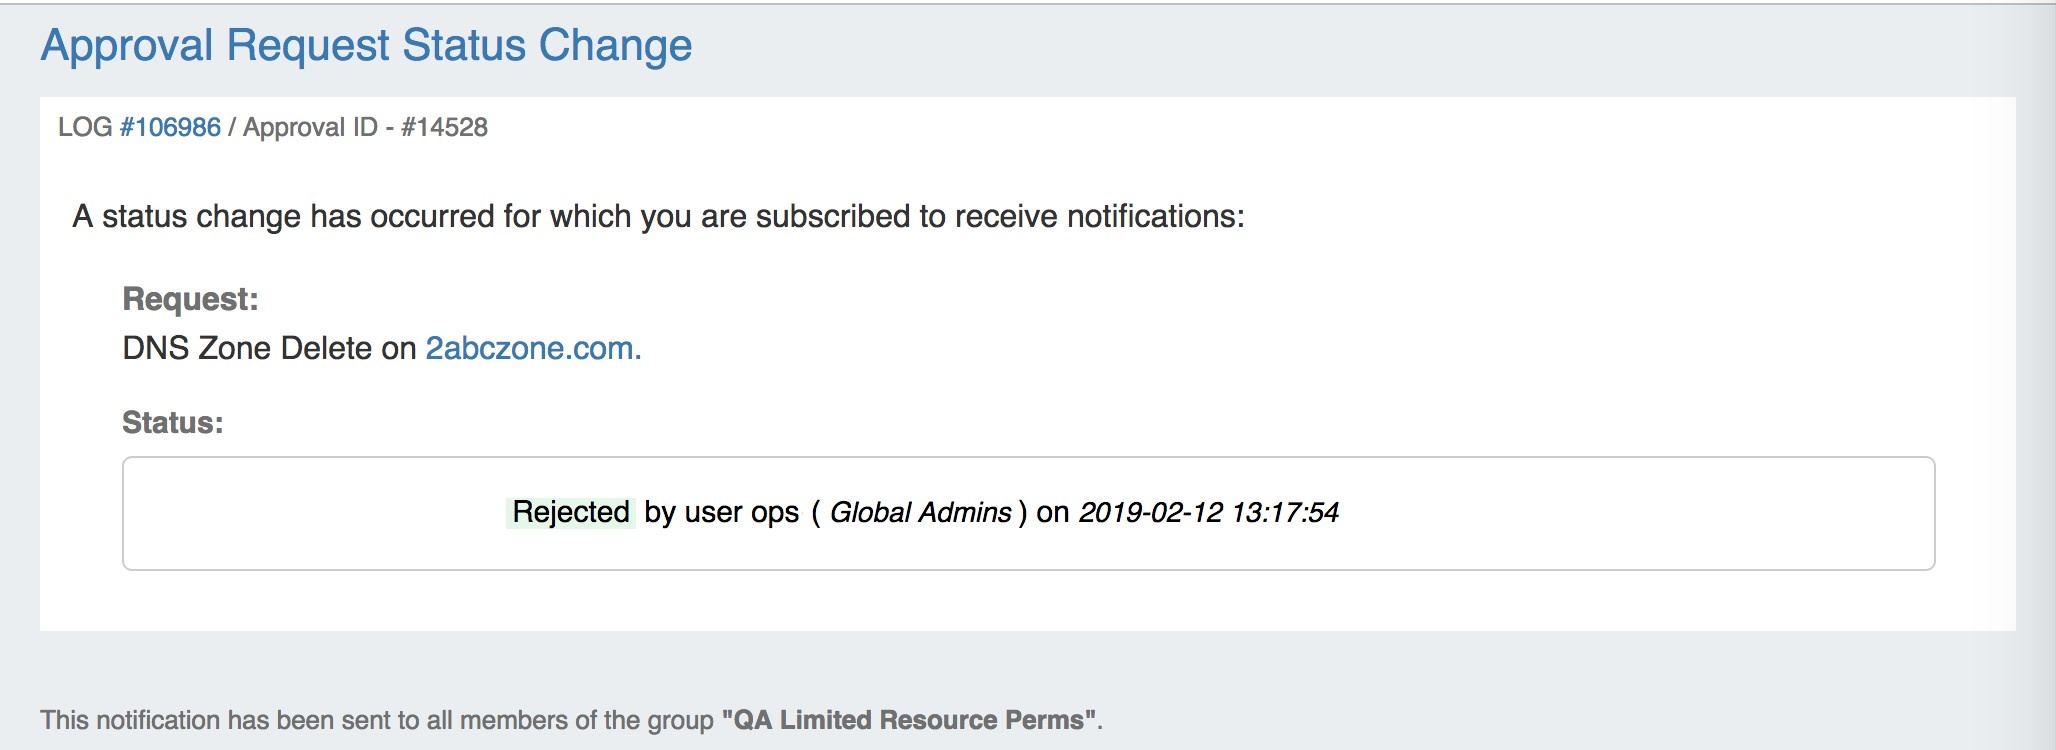Open log entry #106986 link
This screenshot has height=750, width=2056.
point(170,127)
